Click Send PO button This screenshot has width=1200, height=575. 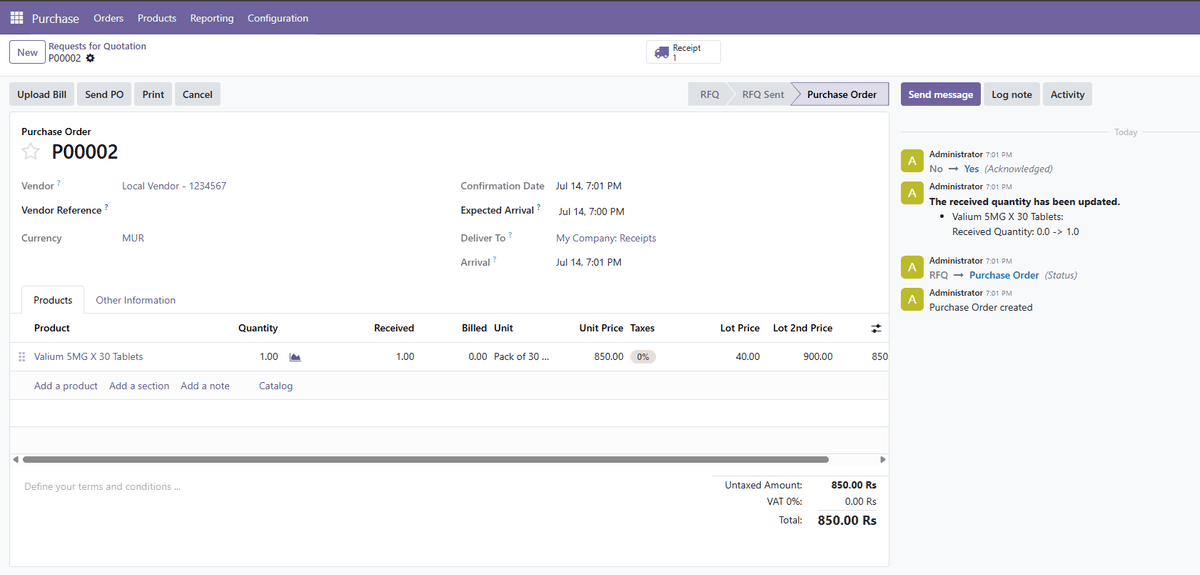(104, 94)
